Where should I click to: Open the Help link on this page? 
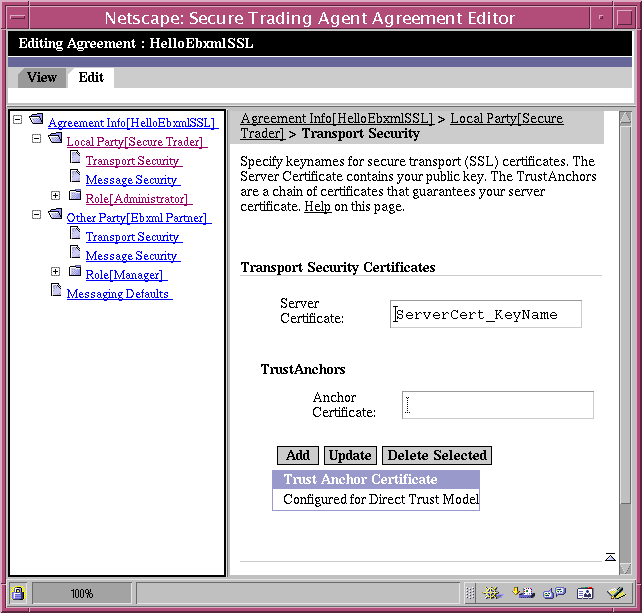pos(317,206)
